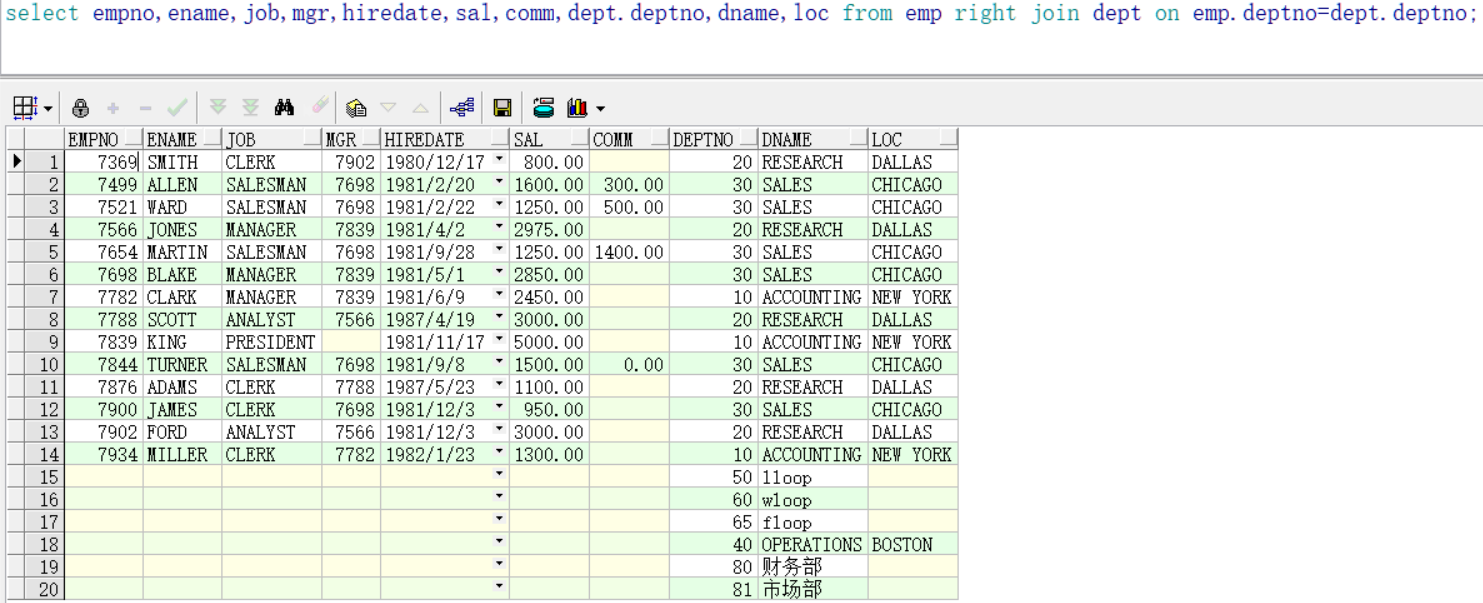Click the JOB column header

(272, 140)
